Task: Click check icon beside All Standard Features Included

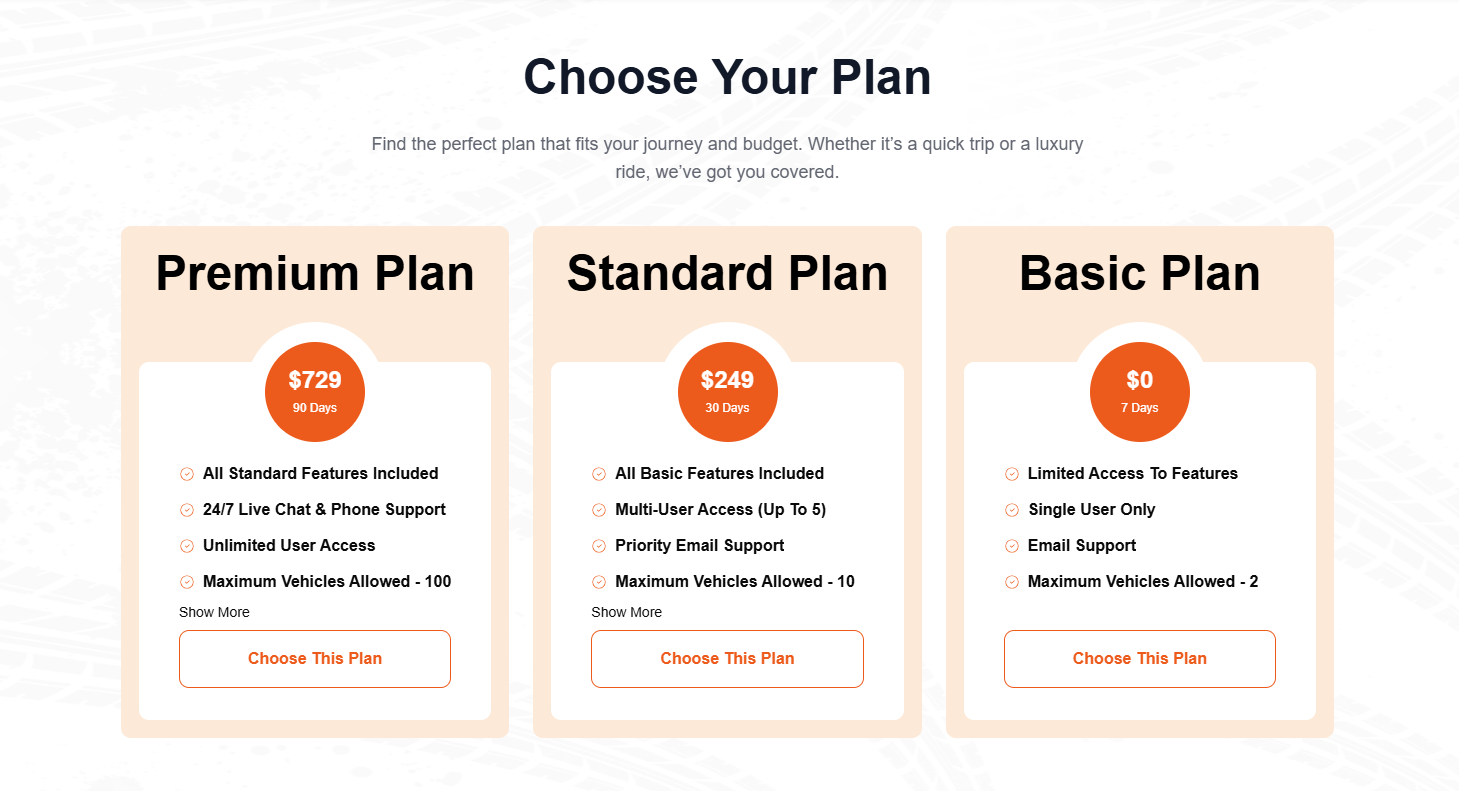Action: click(x=187, y=474)
